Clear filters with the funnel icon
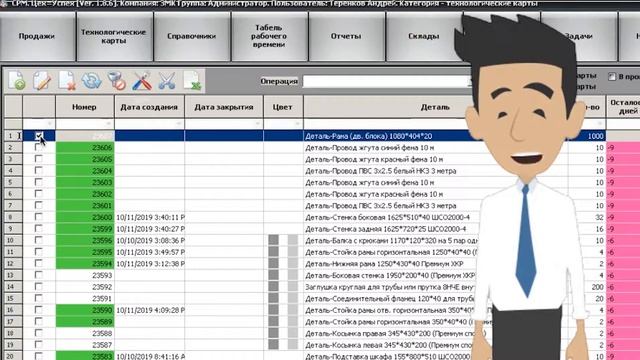 click(117, 80)
